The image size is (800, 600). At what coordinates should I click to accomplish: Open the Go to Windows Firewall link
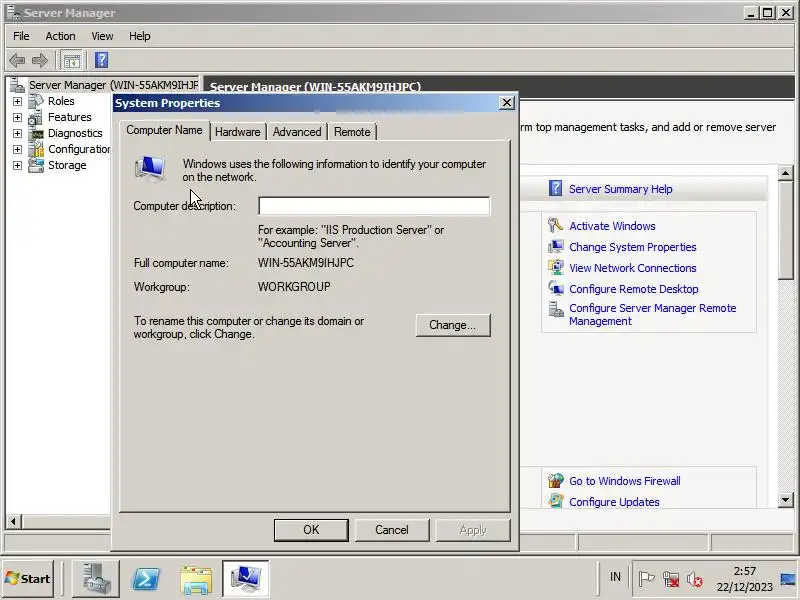[x=624, y=481]
